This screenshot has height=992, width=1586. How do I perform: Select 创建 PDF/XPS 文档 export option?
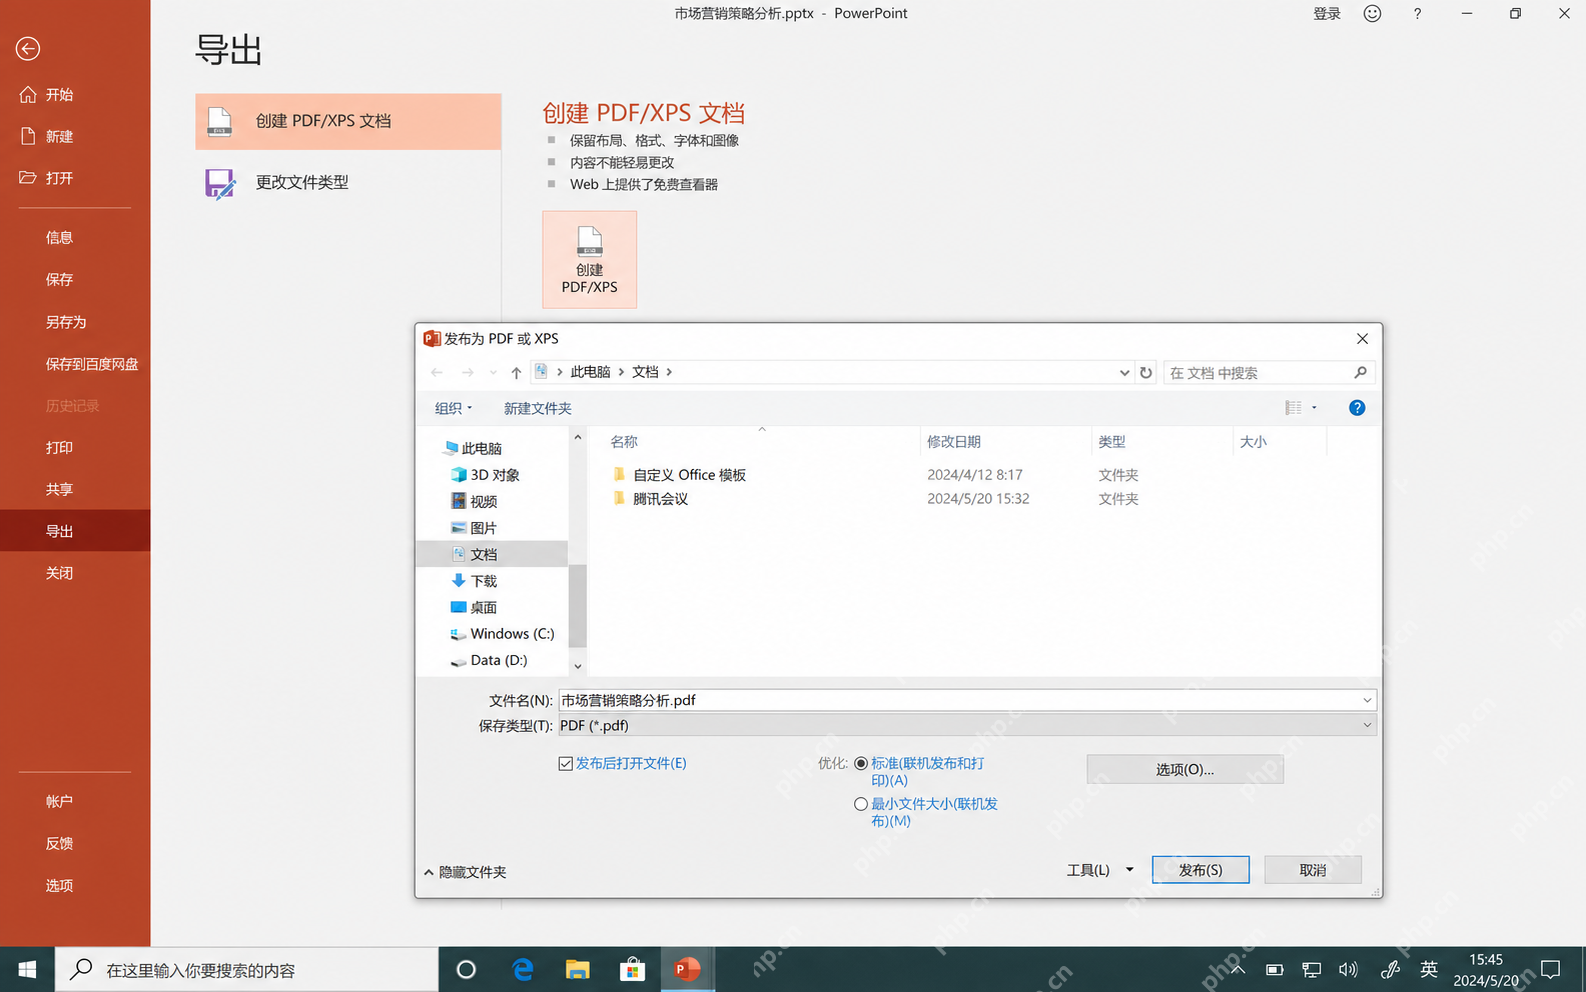(x=348, y=121)
